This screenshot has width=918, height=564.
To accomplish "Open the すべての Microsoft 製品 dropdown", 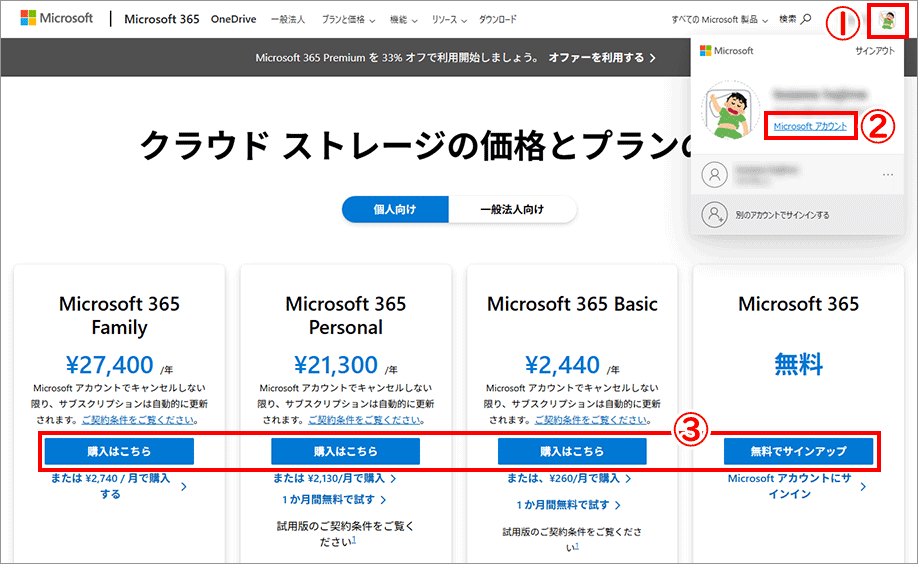I will pos(721,20).
